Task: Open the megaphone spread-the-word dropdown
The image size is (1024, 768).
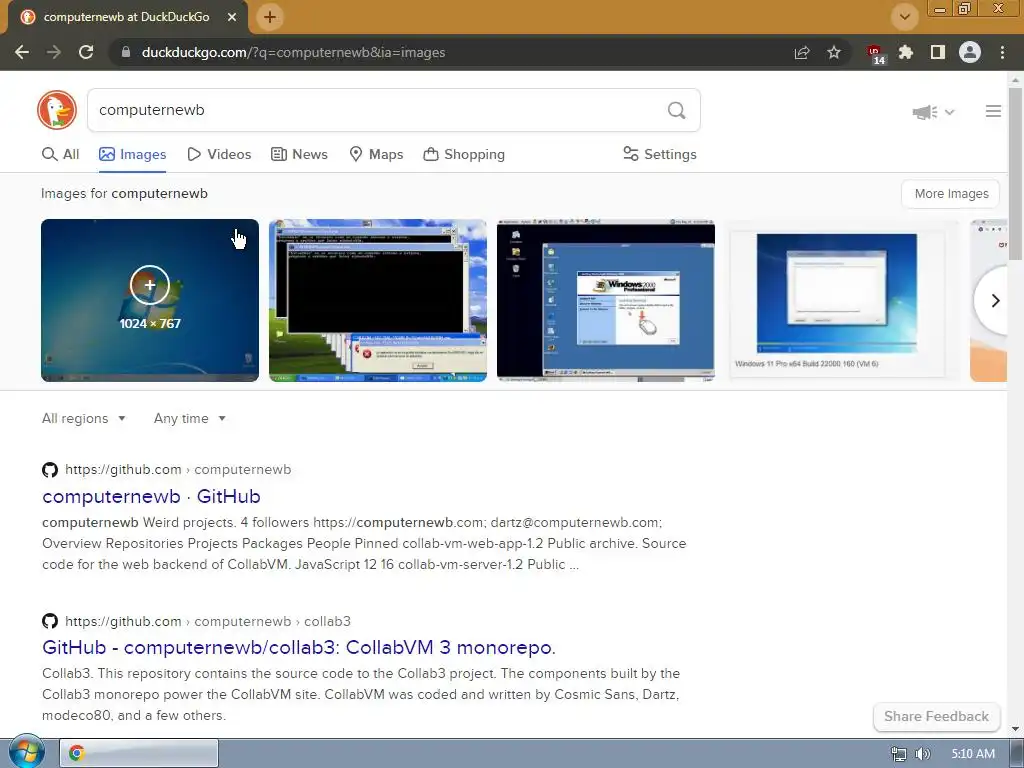Action: [x=933, y=112]
